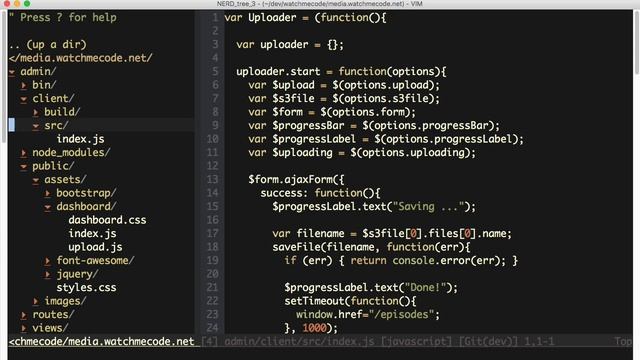Image resolution: width=640 pixels, height=360 pixels.
Task: Collapse the client/ folder arrow
Action: pyautogui.click(x=24, y=99)
